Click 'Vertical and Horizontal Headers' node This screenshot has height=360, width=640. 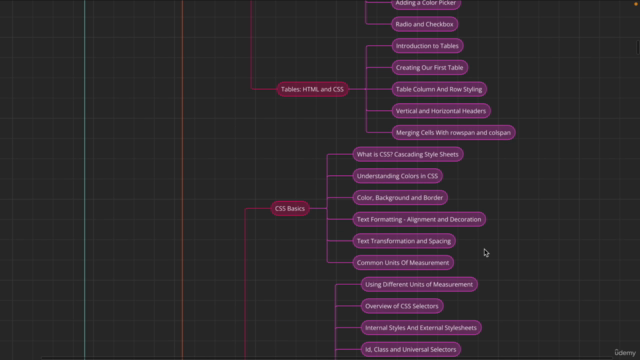441,111
